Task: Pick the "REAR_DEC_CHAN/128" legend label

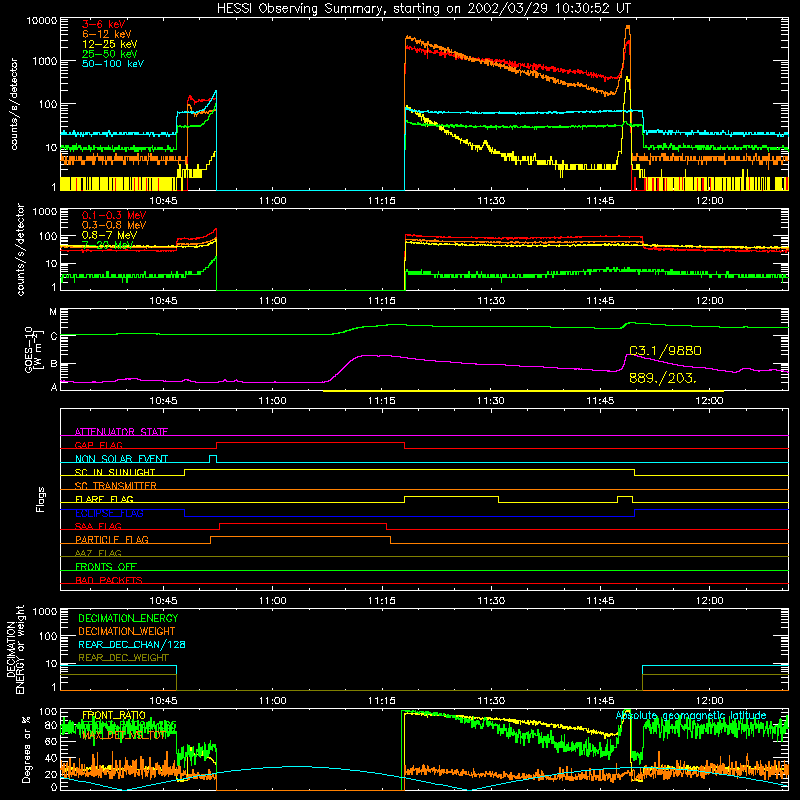Action: (132, 644)
